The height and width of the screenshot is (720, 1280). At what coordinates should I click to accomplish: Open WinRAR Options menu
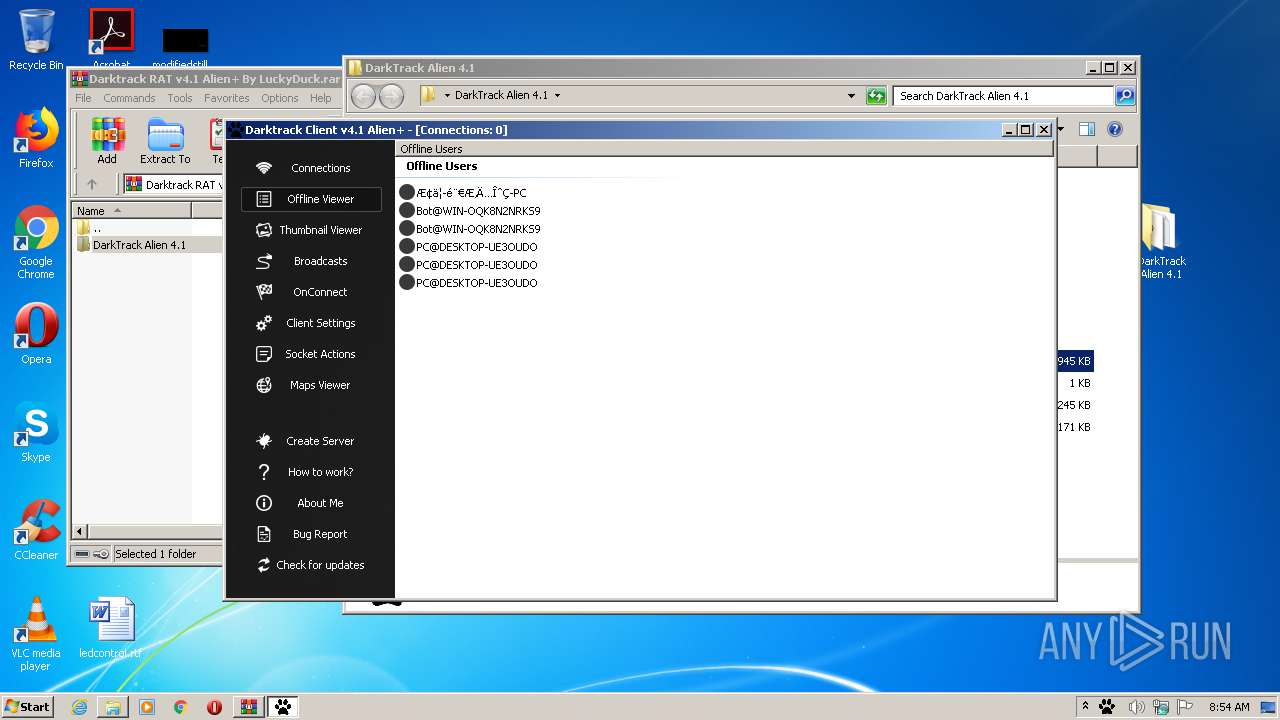point(280,98)
